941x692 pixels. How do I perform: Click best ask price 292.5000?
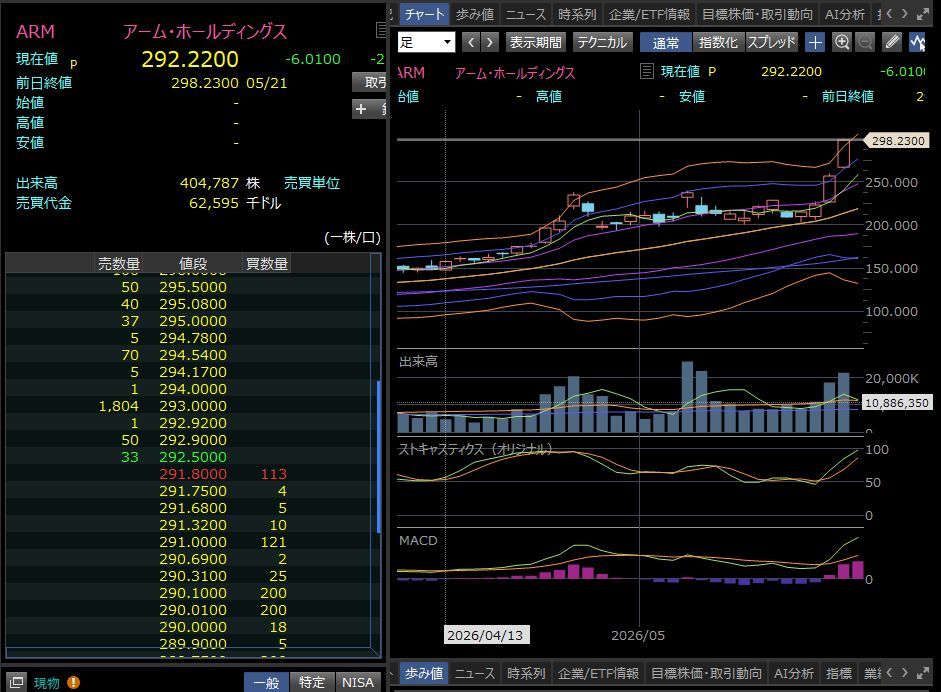point(193,457)
